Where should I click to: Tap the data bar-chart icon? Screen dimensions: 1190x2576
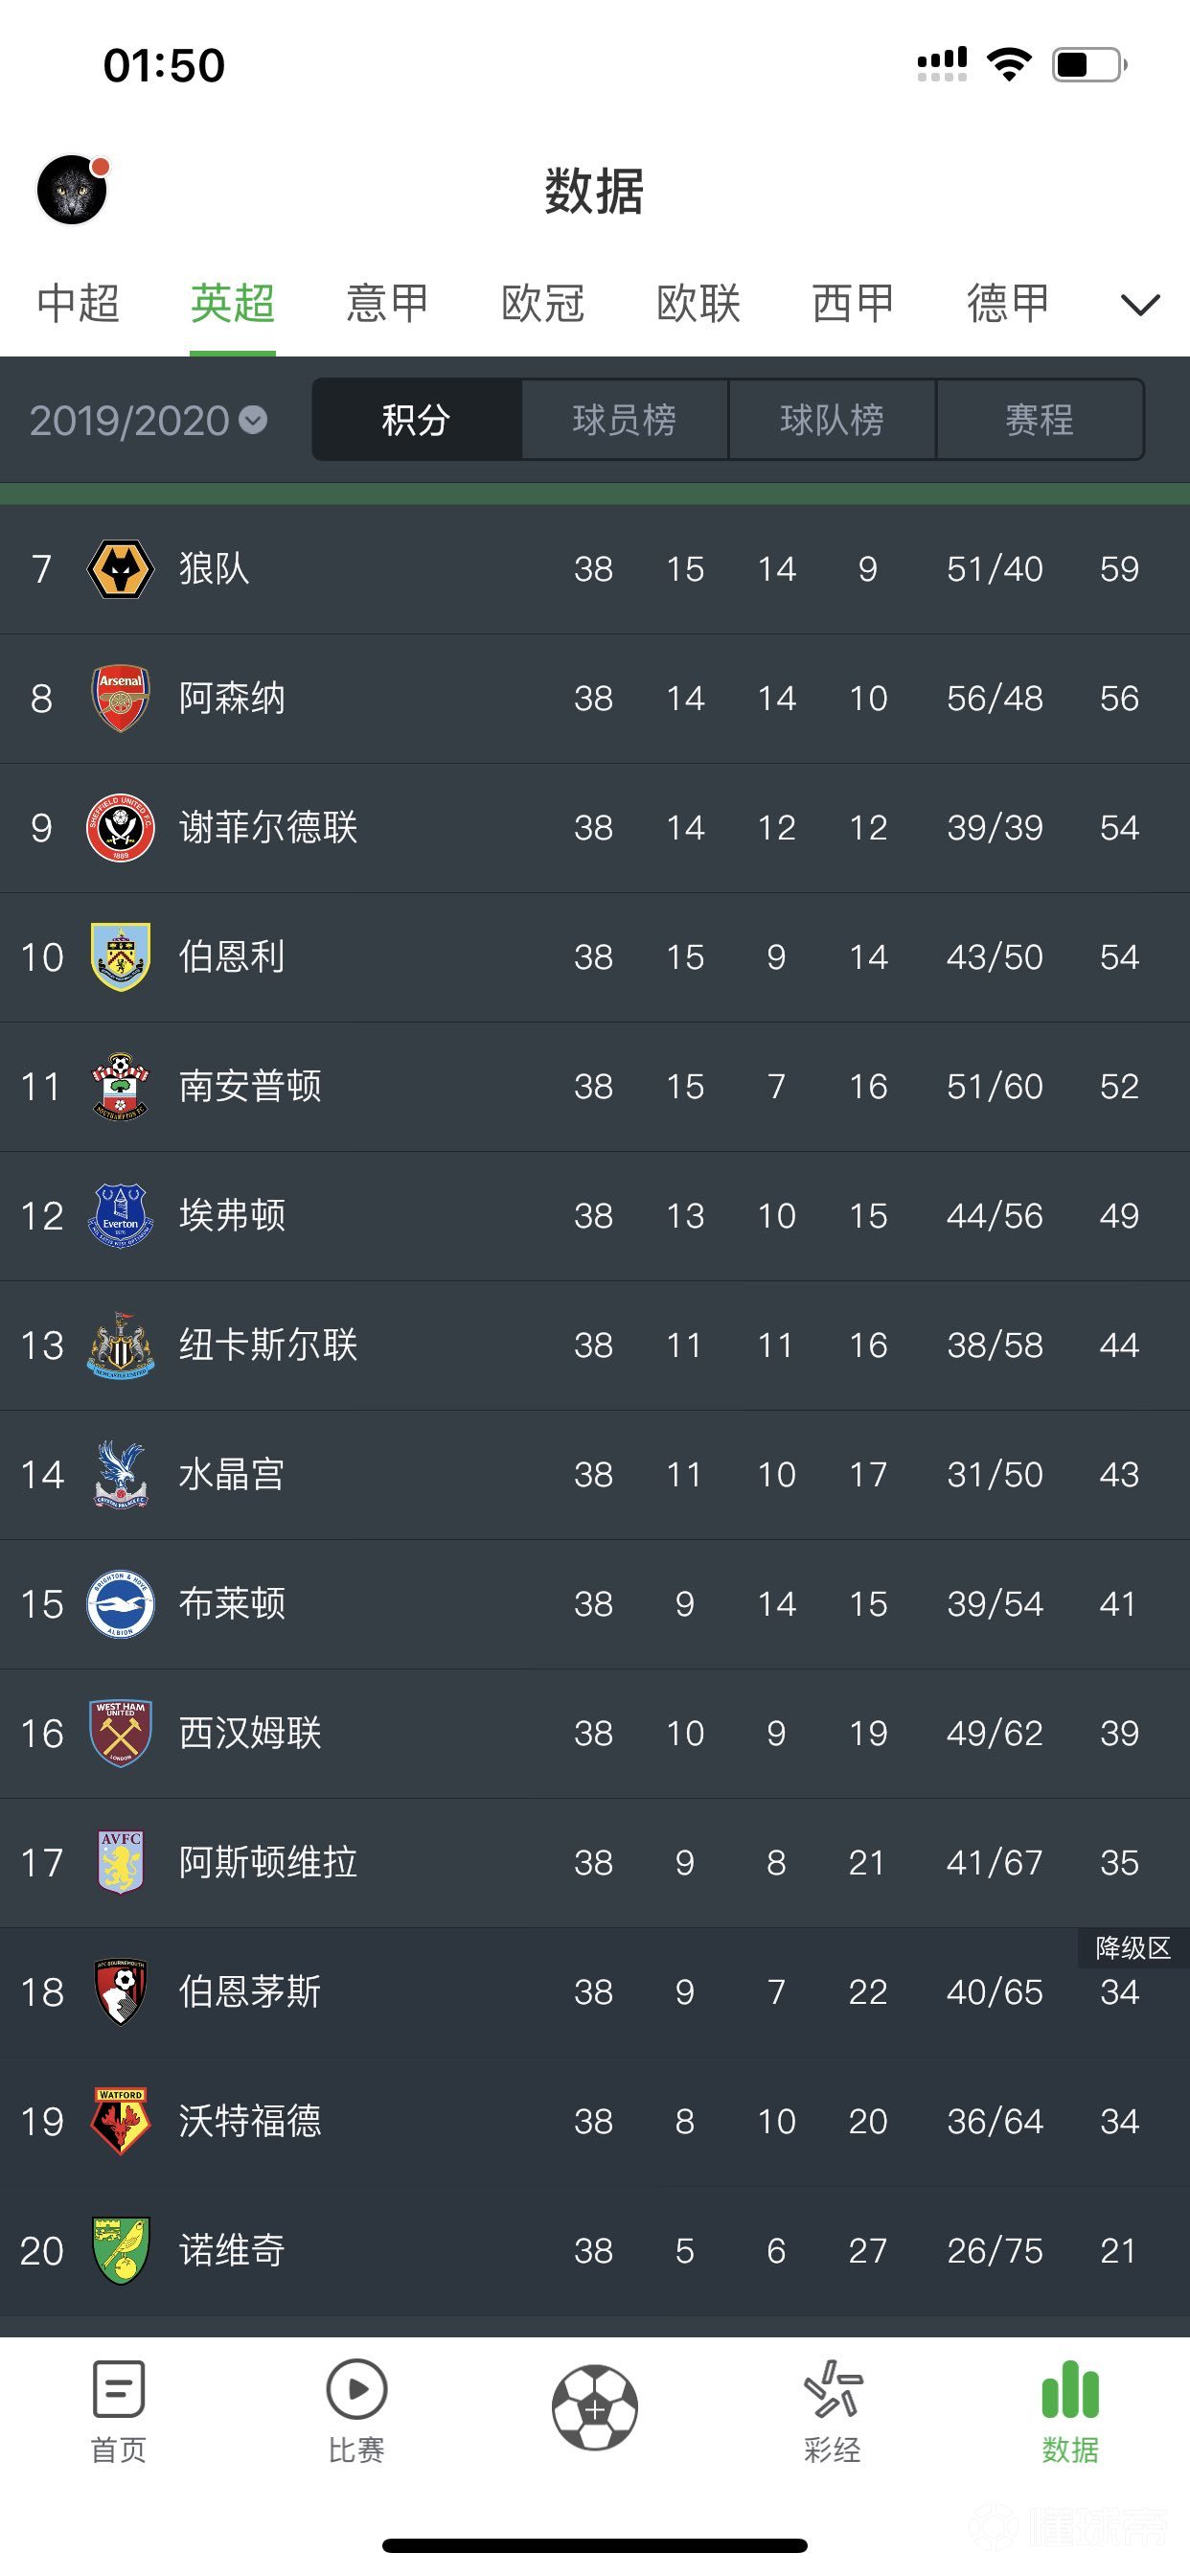click(1070, 2391)
